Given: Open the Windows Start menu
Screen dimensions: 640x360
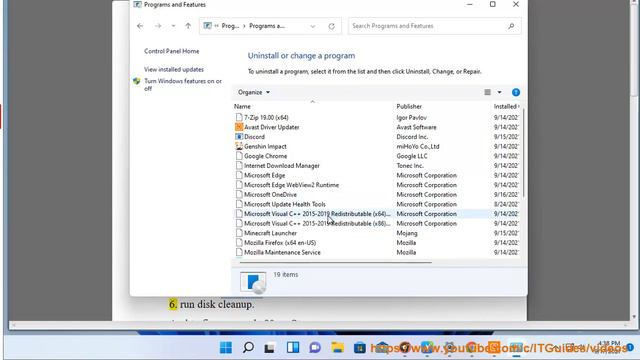Looking at the screenshot, I should click(x=226, y=347).
